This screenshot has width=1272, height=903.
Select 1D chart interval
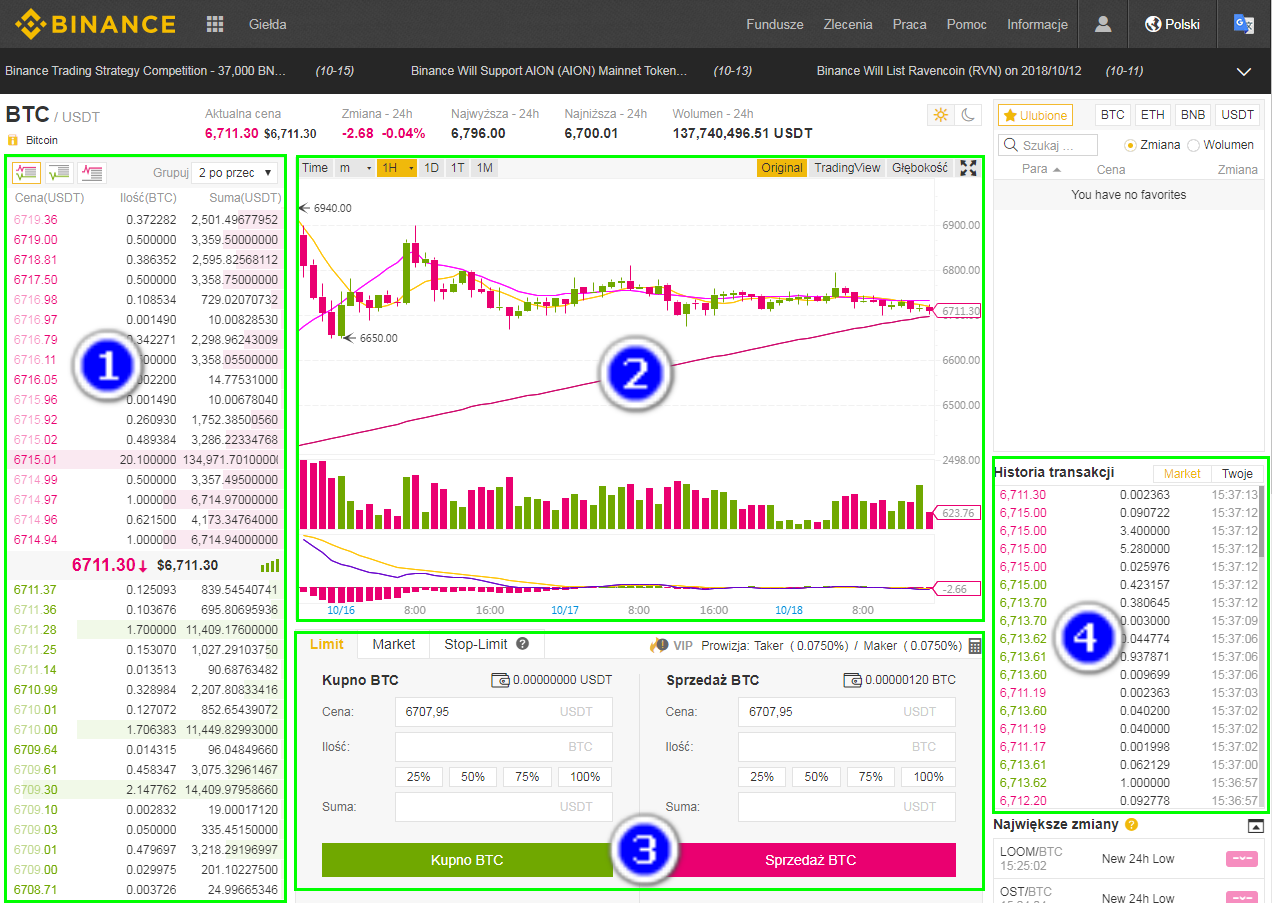pos(432,168)
